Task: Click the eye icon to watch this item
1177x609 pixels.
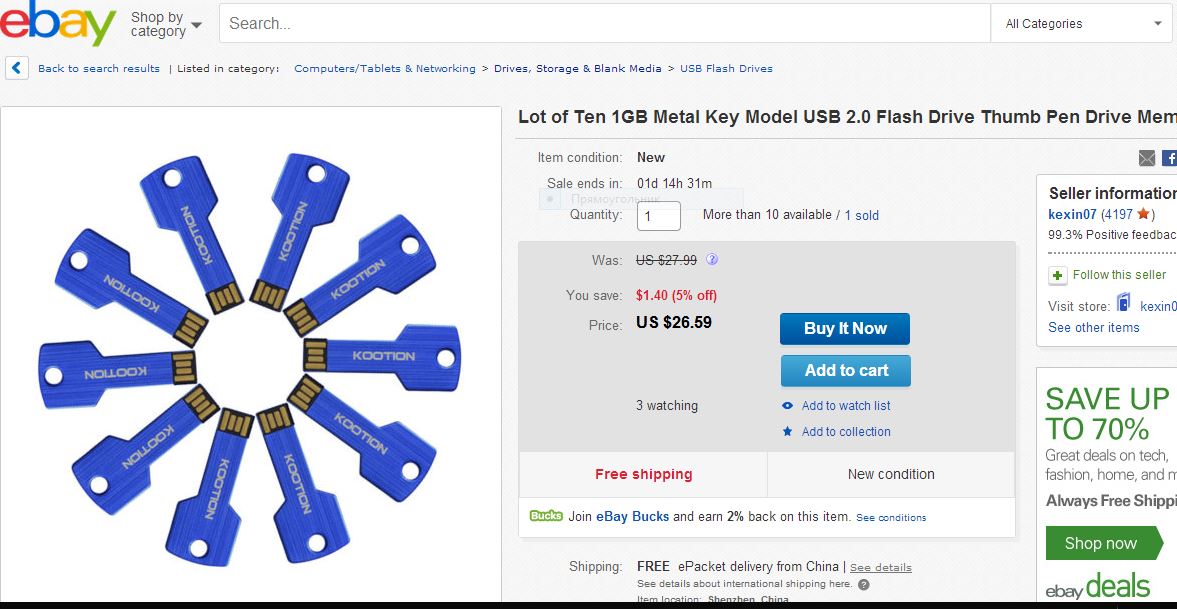Action: 787,406
